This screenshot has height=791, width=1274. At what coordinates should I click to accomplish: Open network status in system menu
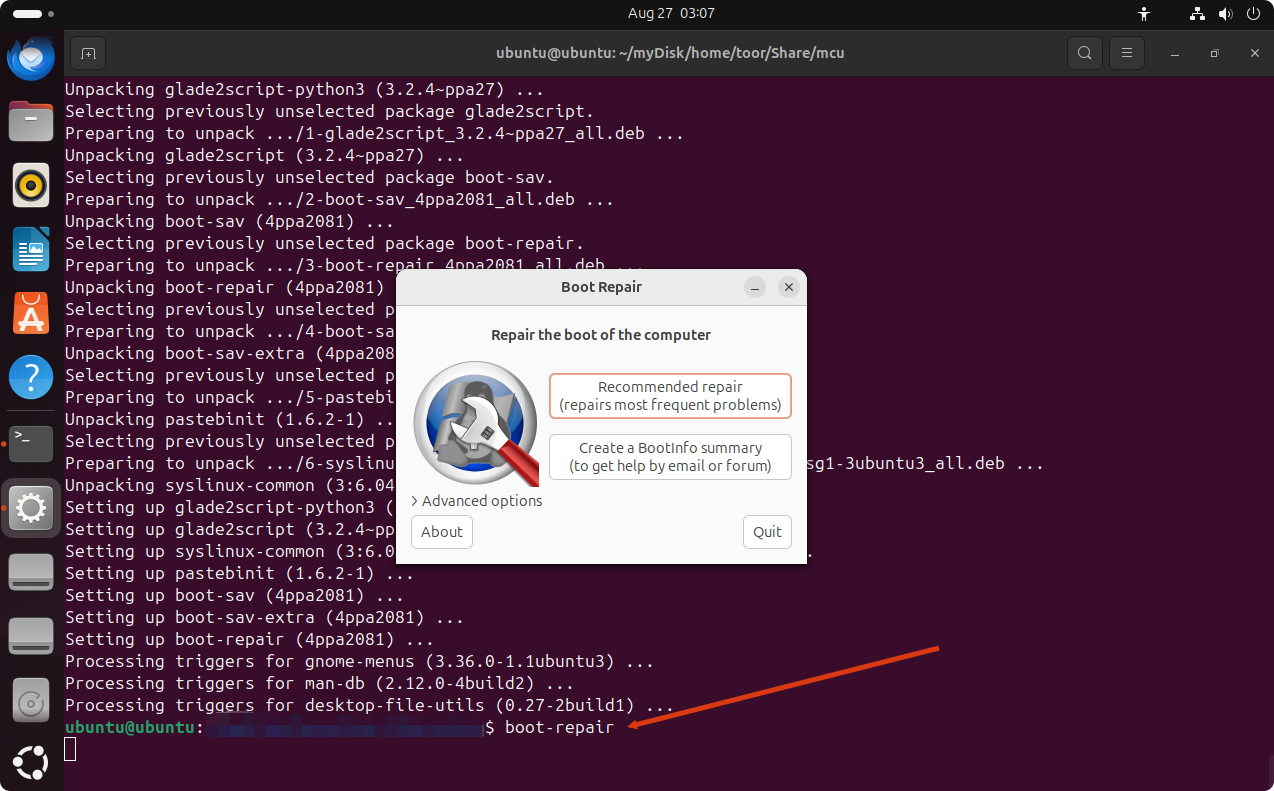[1197, 14]
